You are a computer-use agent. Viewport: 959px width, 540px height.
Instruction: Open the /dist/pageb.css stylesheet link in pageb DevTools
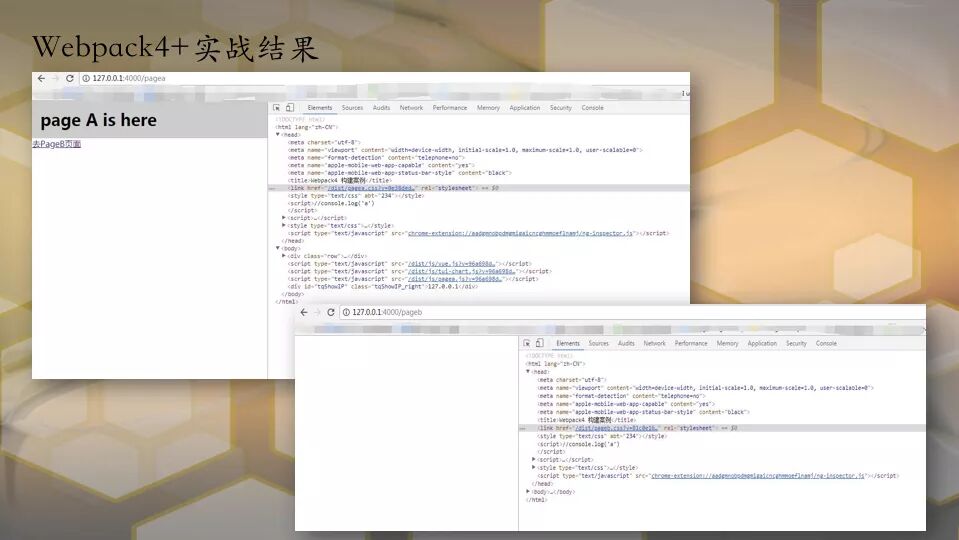616,429
